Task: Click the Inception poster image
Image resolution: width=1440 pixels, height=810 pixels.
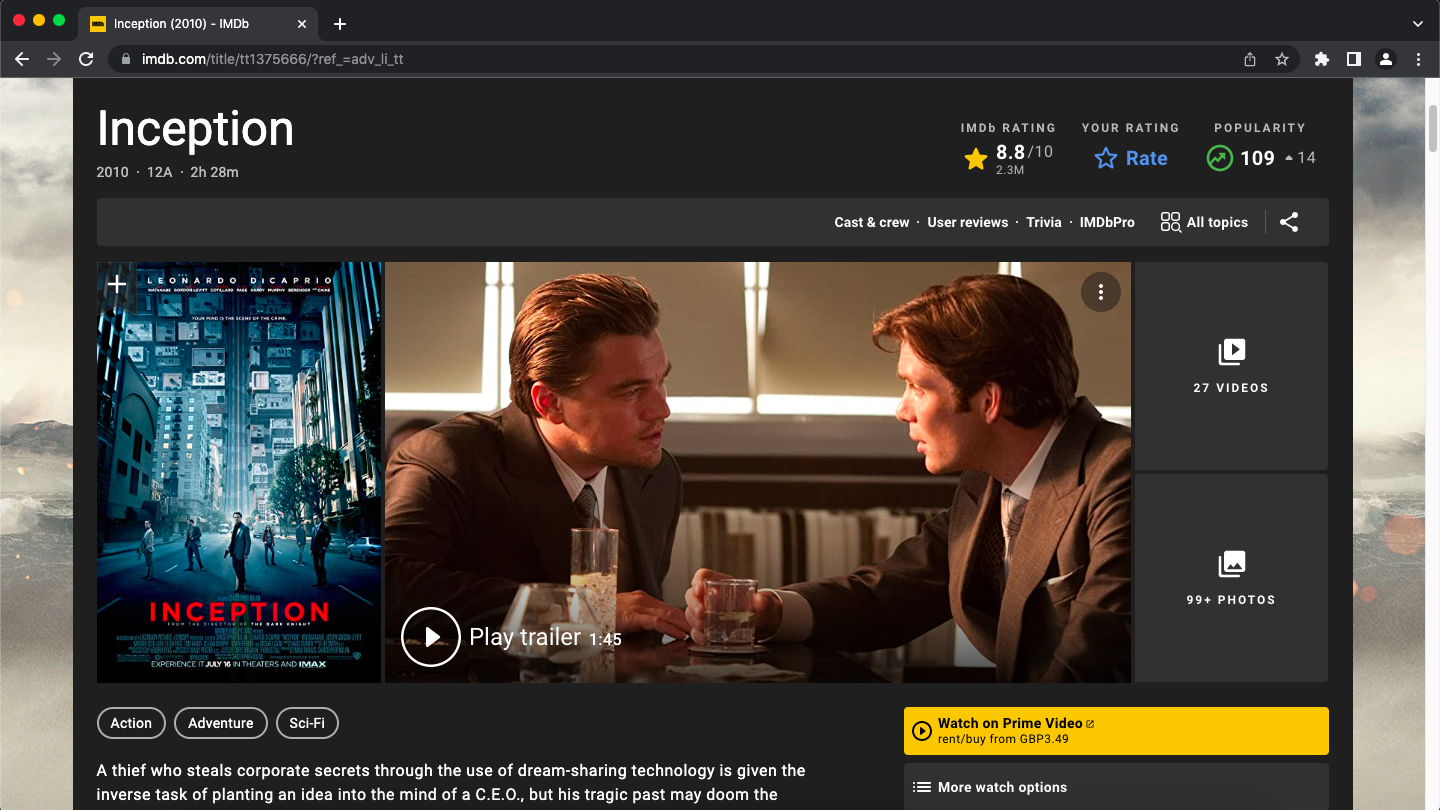Action: 239,472
